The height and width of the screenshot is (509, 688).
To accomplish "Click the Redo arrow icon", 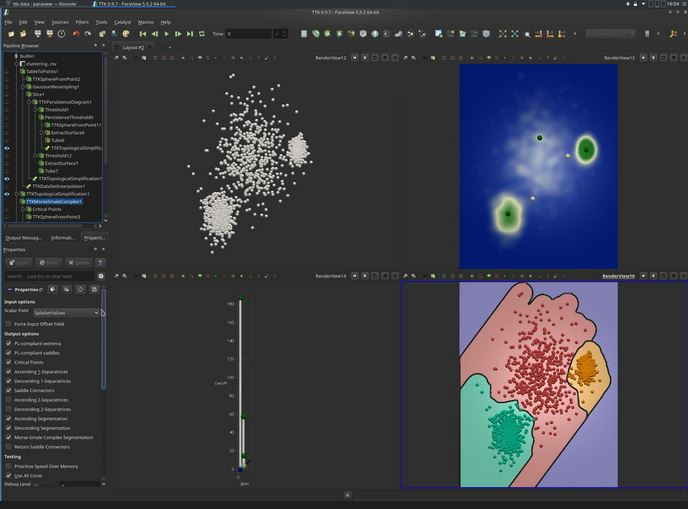I will 89,34.
